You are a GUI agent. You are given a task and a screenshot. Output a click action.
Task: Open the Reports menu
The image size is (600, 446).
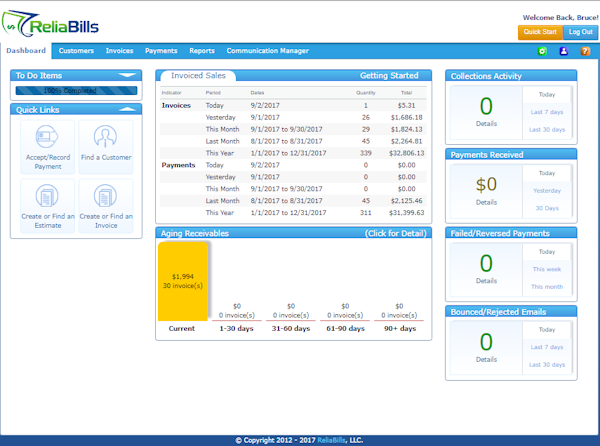[x=202, y=51]
